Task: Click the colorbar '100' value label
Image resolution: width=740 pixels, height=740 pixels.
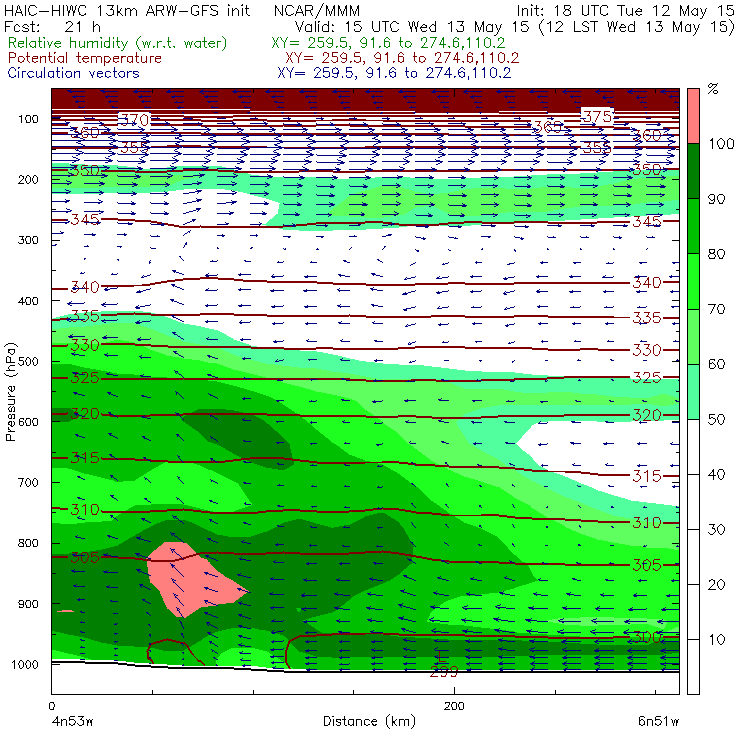Action: click(722, 143)
